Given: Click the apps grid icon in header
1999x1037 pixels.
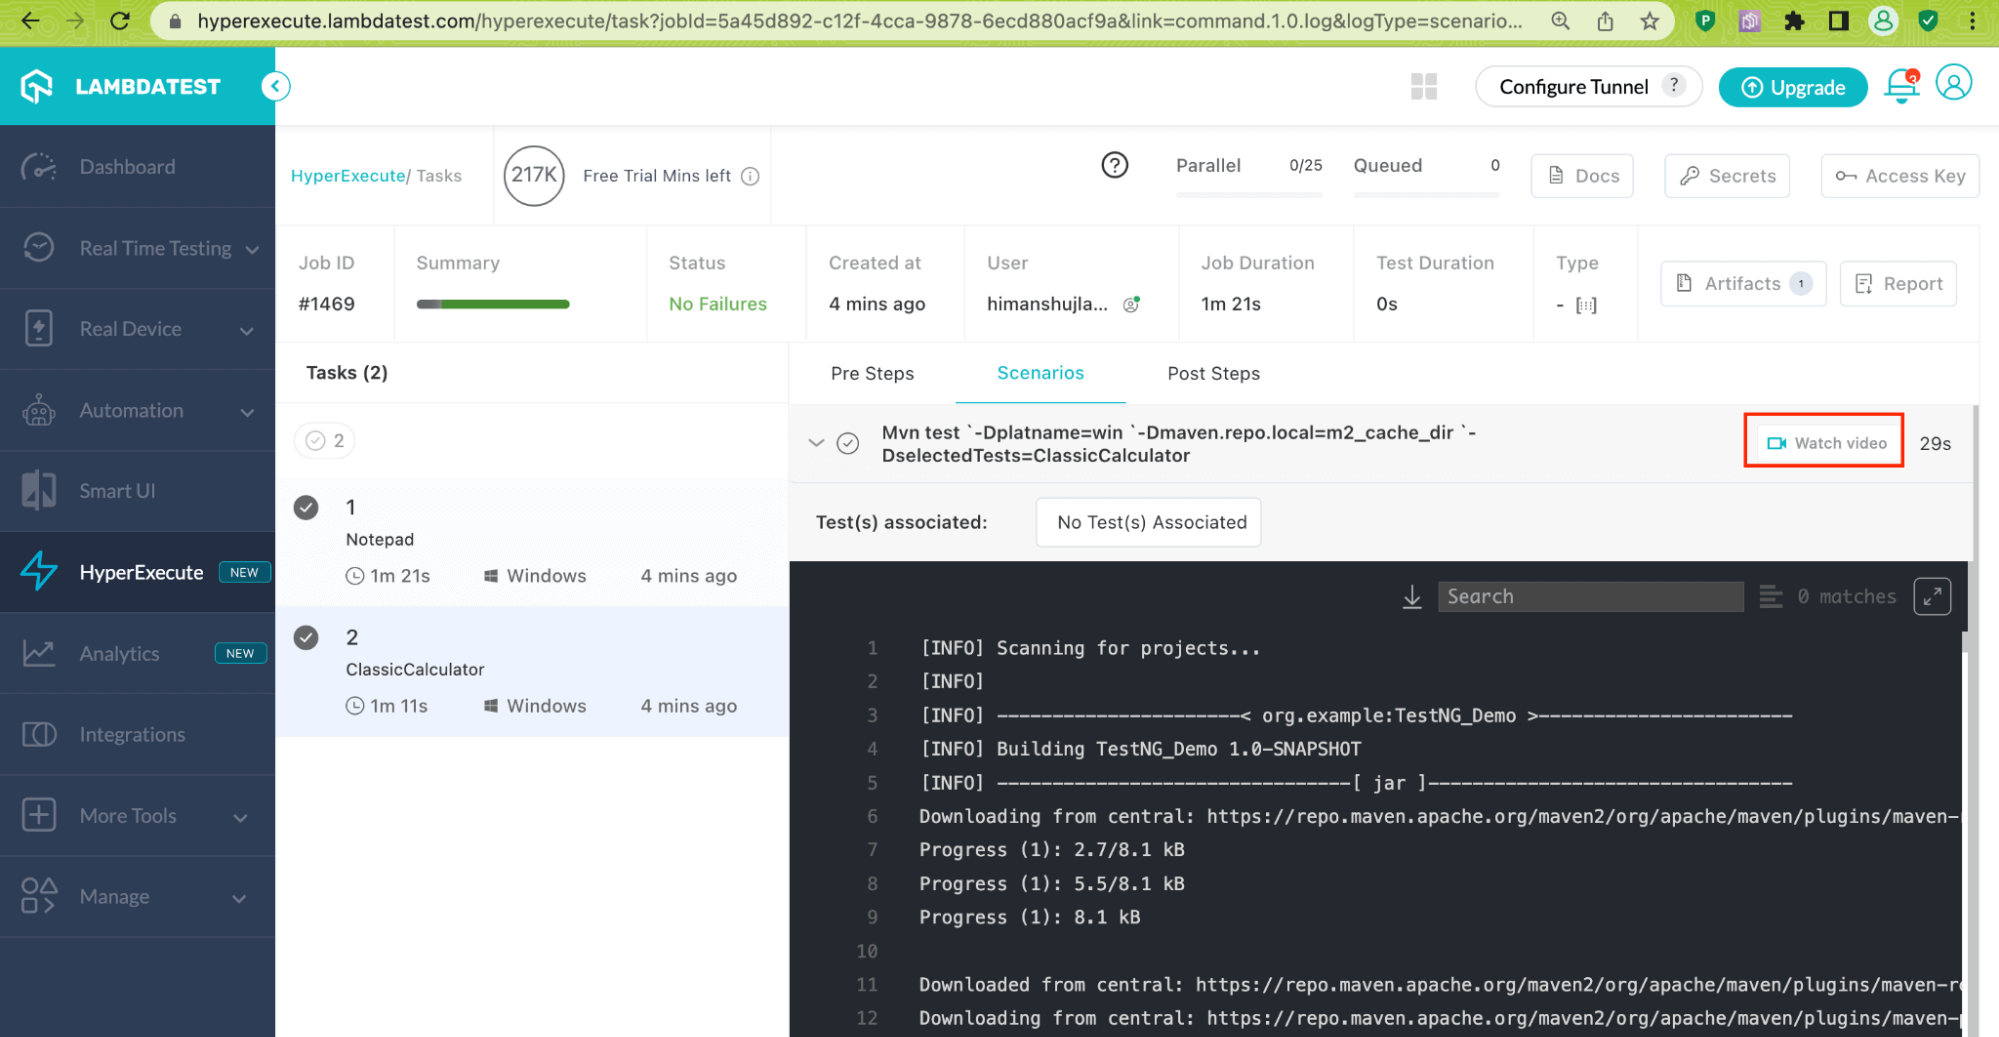Looking at the screenshot, I should (1423, 87).
